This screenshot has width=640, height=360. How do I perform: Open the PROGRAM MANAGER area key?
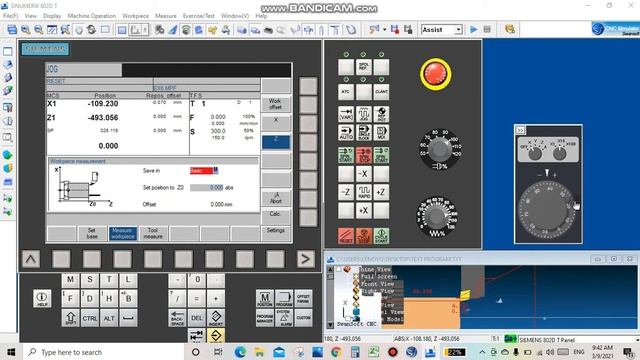[264, 318]
